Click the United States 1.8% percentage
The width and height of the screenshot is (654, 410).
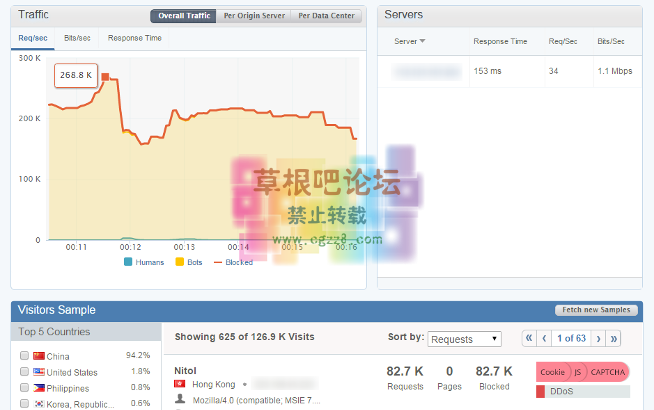(x=140, y=371)
